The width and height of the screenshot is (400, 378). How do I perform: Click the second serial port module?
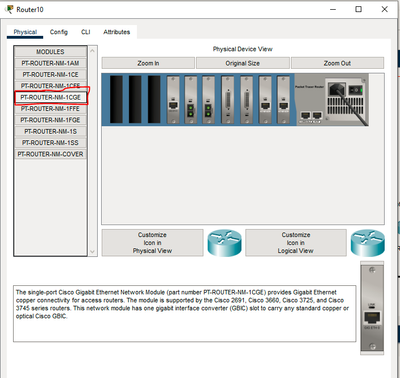[x=247, y=99]
